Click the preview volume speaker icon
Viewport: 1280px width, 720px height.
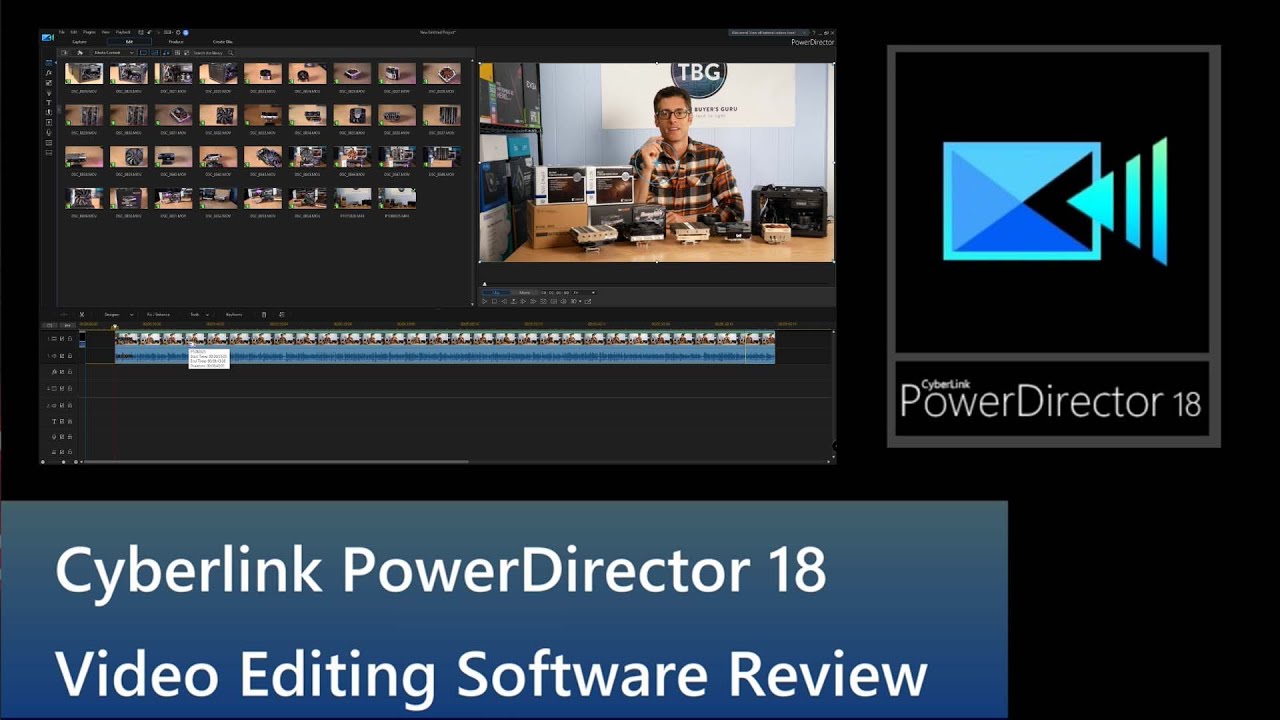[x=563, y=301]
